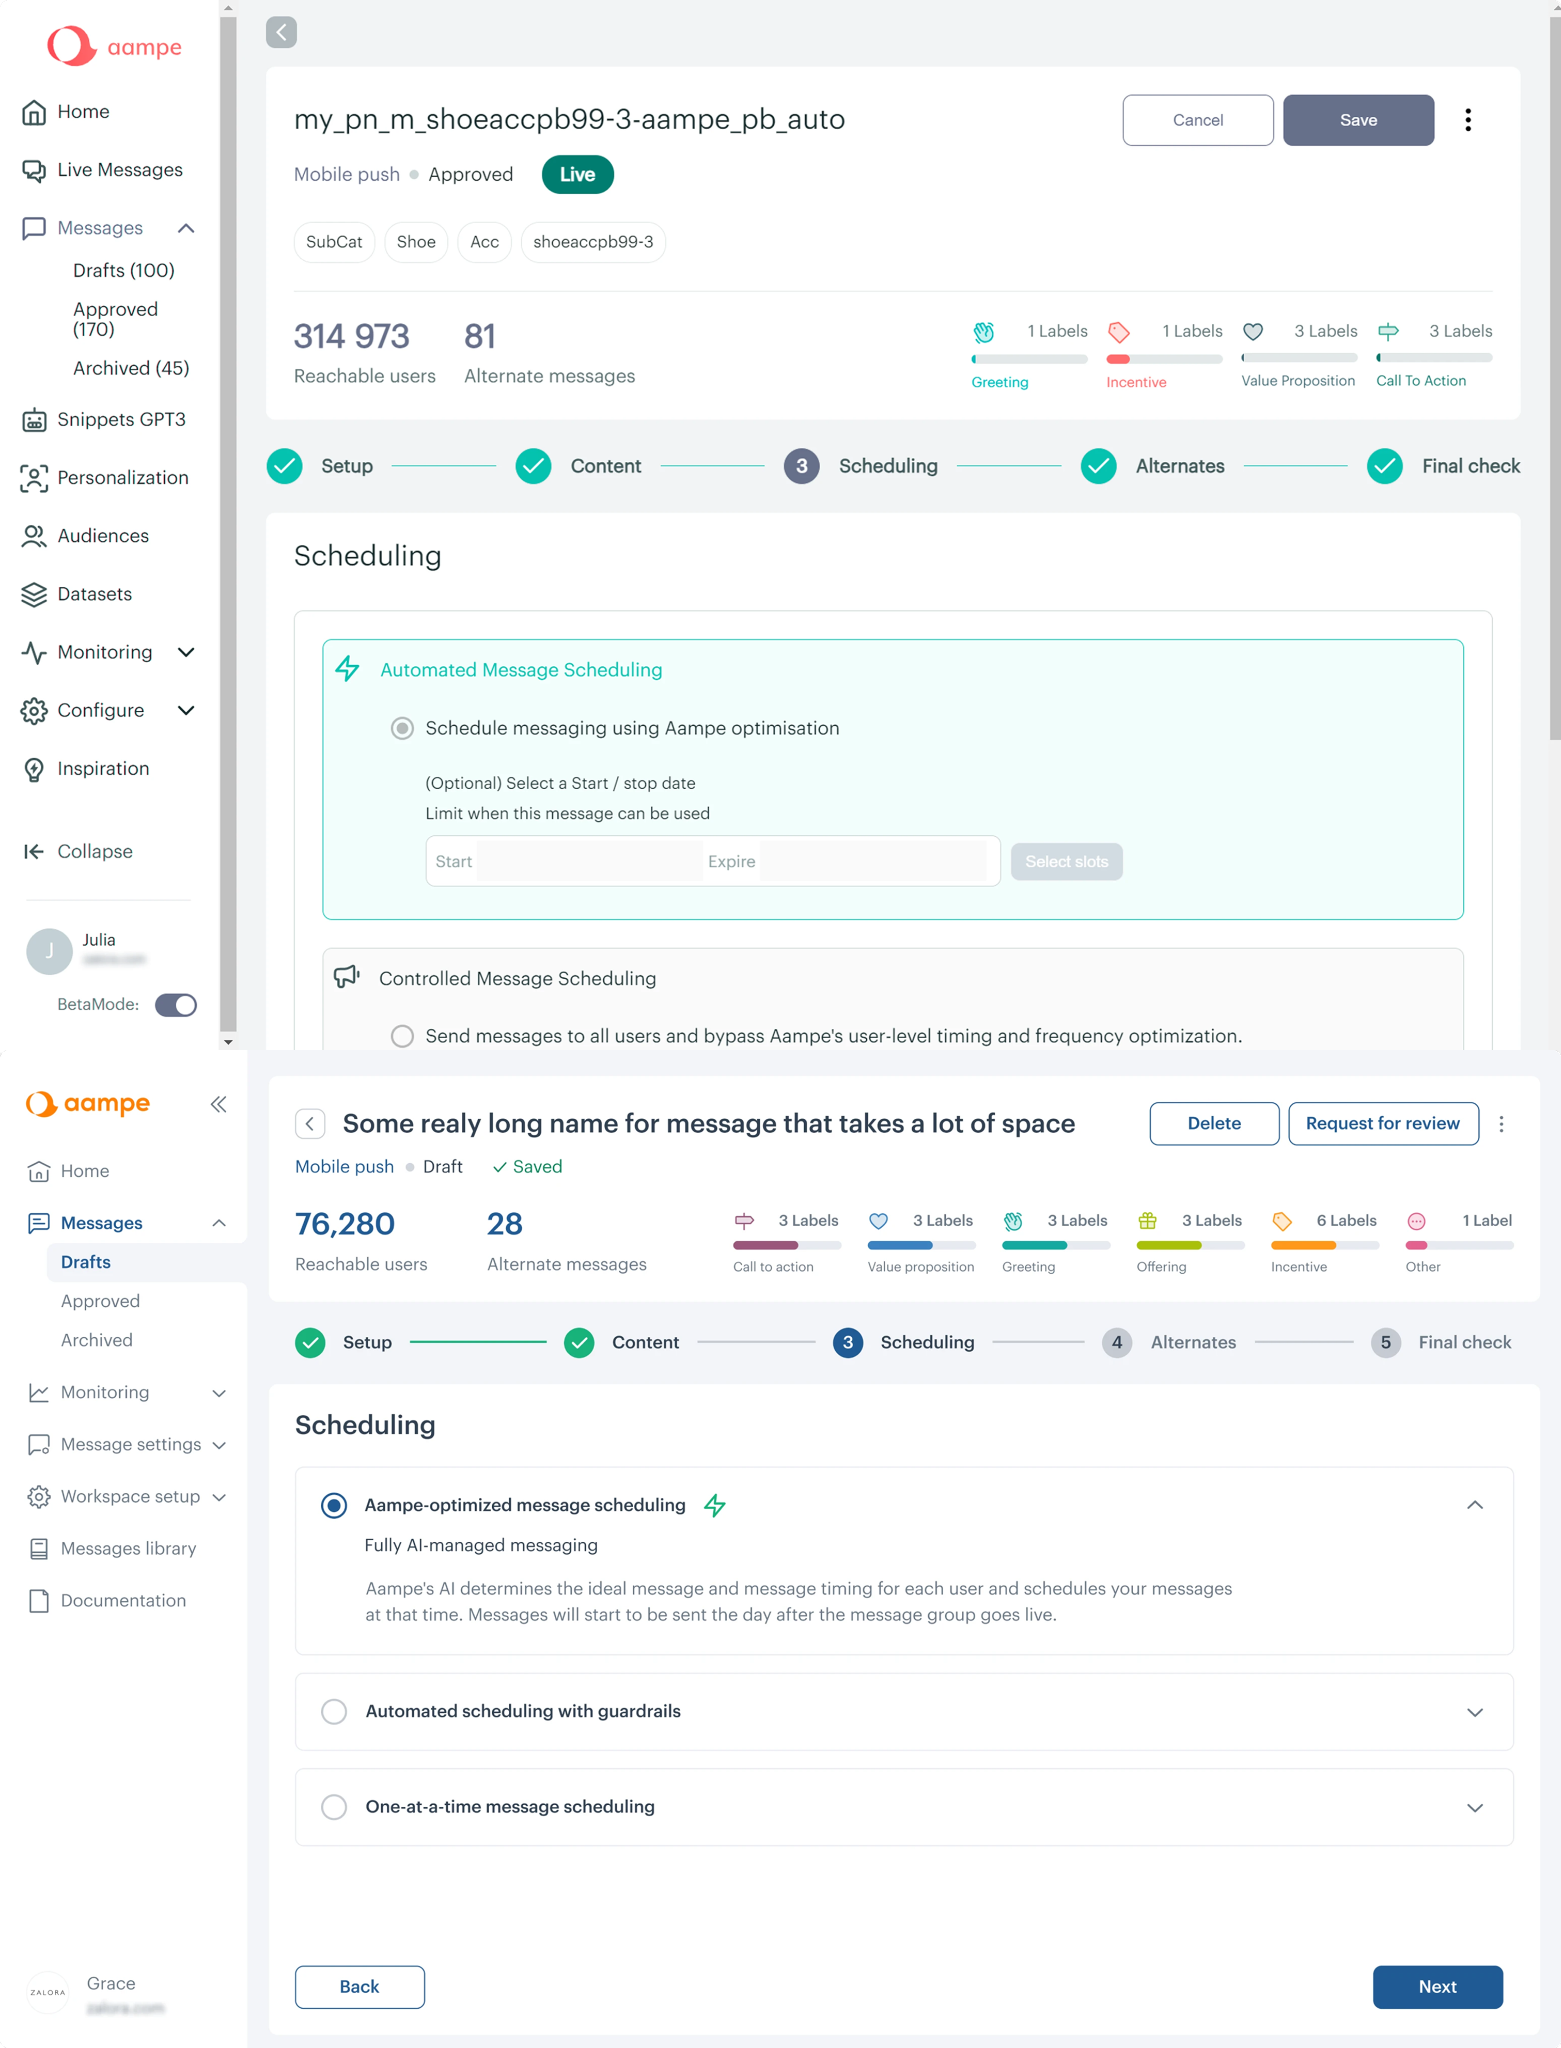Viewport: 1561px width, 2048px height.
Task: Expand the Configure menu chevron
Action: [x=186, y=710]
